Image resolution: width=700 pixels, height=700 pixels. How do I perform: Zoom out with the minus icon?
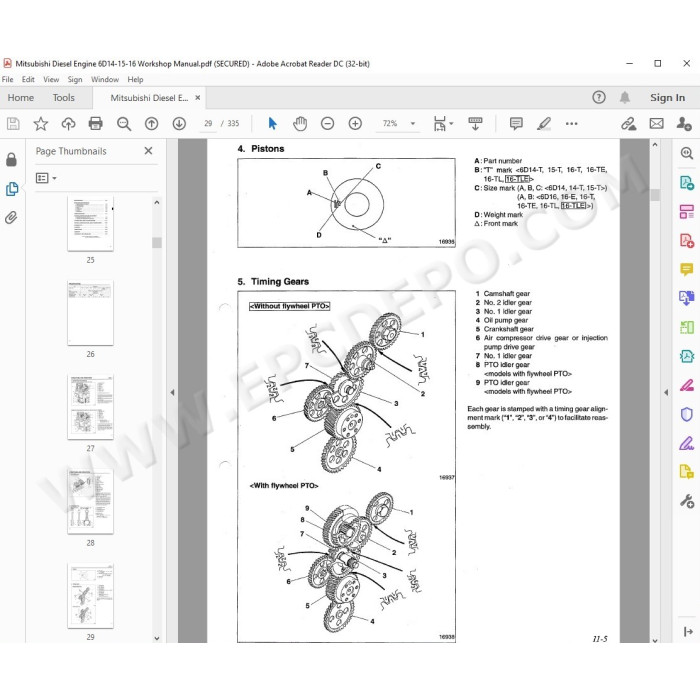tap(327, 123)
